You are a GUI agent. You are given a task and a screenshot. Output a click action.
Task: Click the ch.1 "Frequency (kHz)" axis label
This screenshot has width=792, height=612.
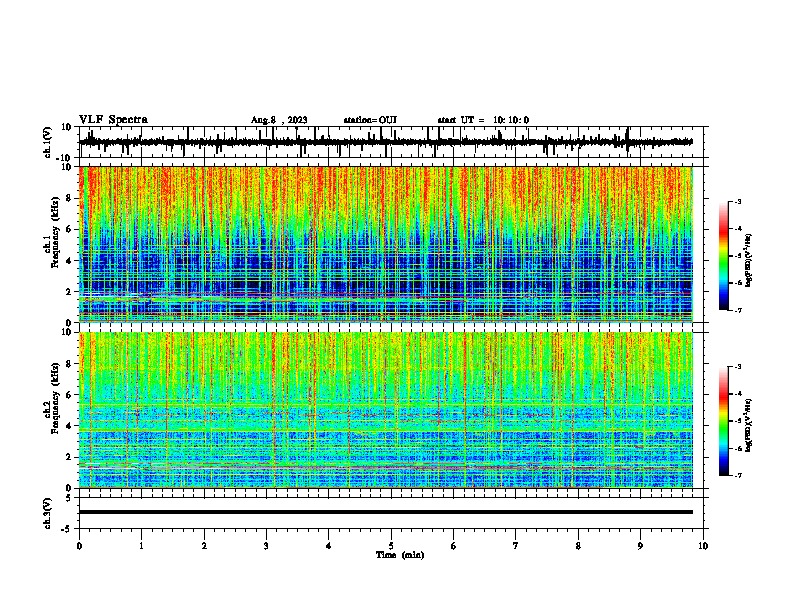pyautogui.click(x=55, y=232)
